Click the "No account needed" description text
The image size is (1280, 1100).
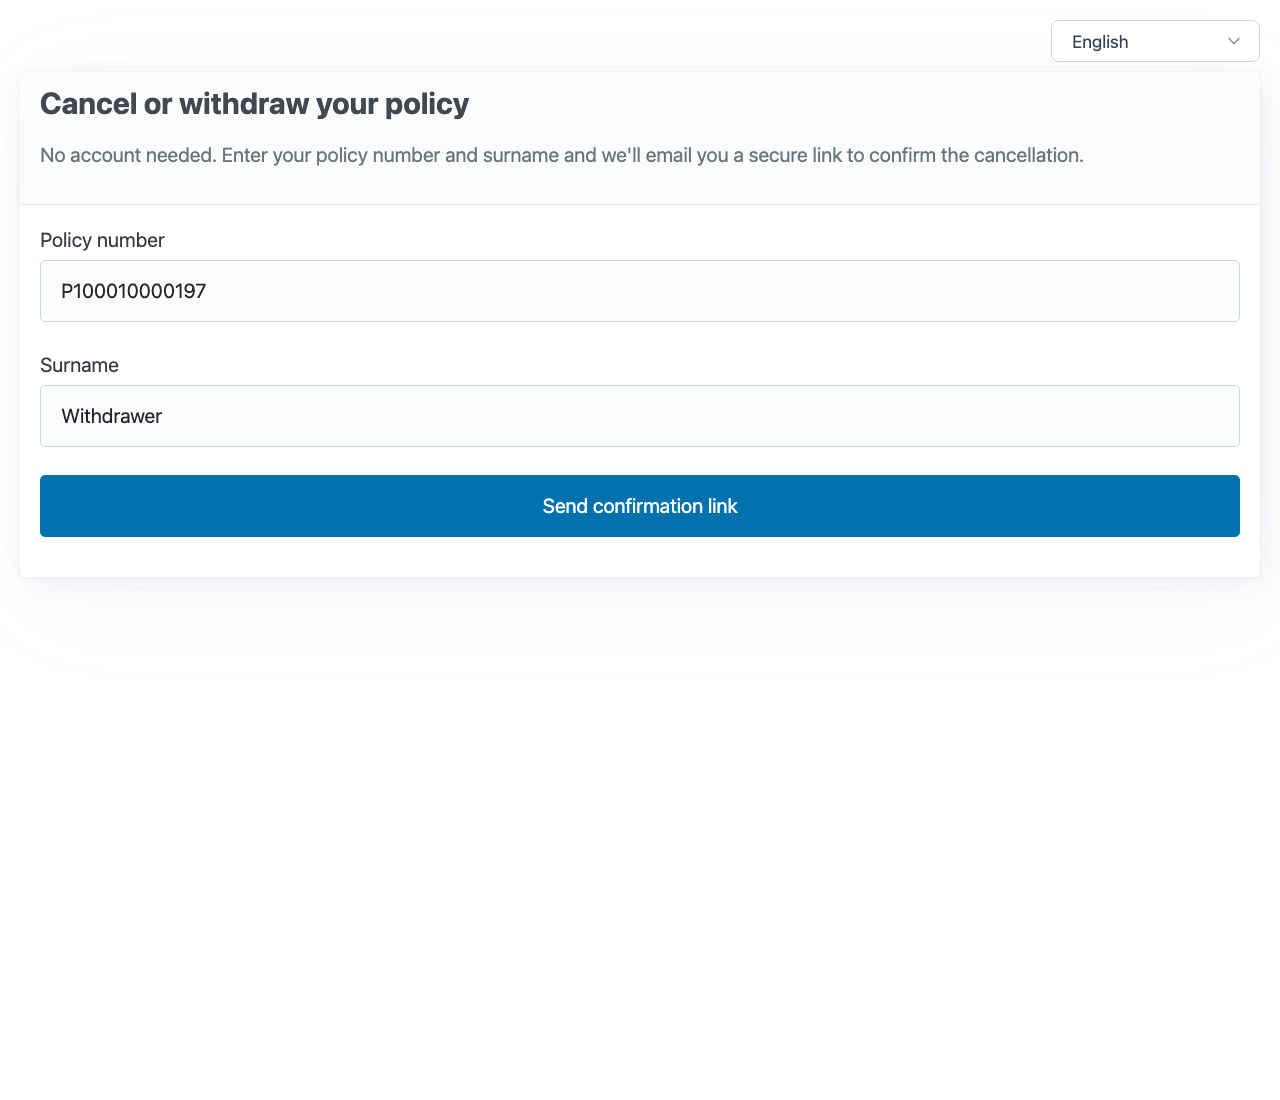[562, 155]
